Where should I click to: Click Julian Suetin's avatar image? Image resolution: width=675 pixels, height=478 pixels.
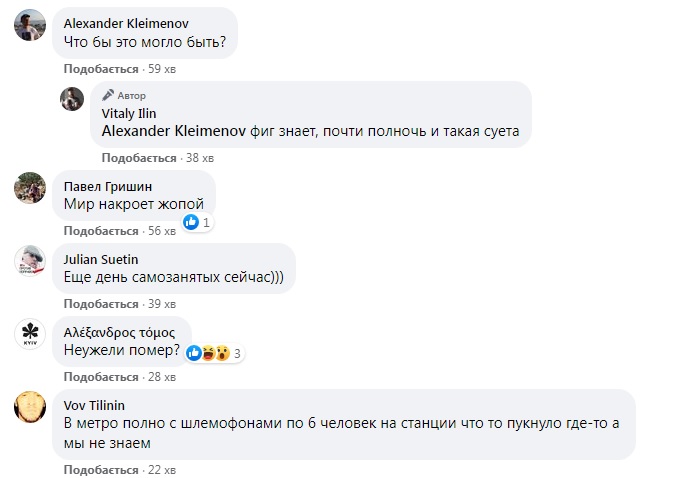pyautogui.click(x=31, y=261)
